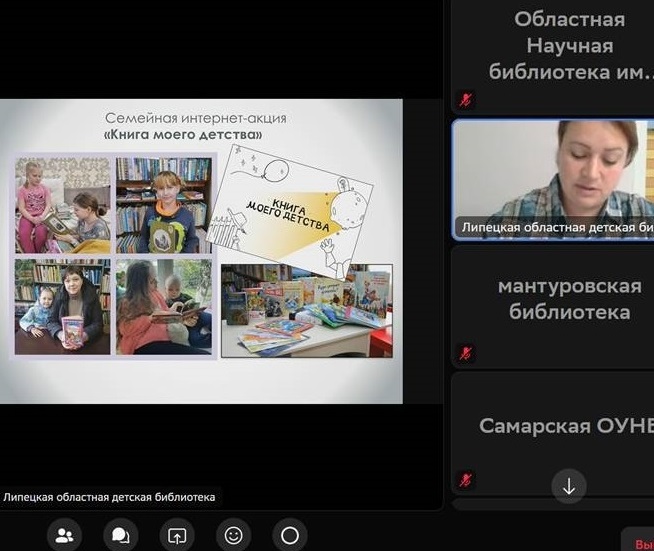The image size is (654, 551).
Task: Click muted mic icon on мантуровская библиотека tile
Action: 466,353
